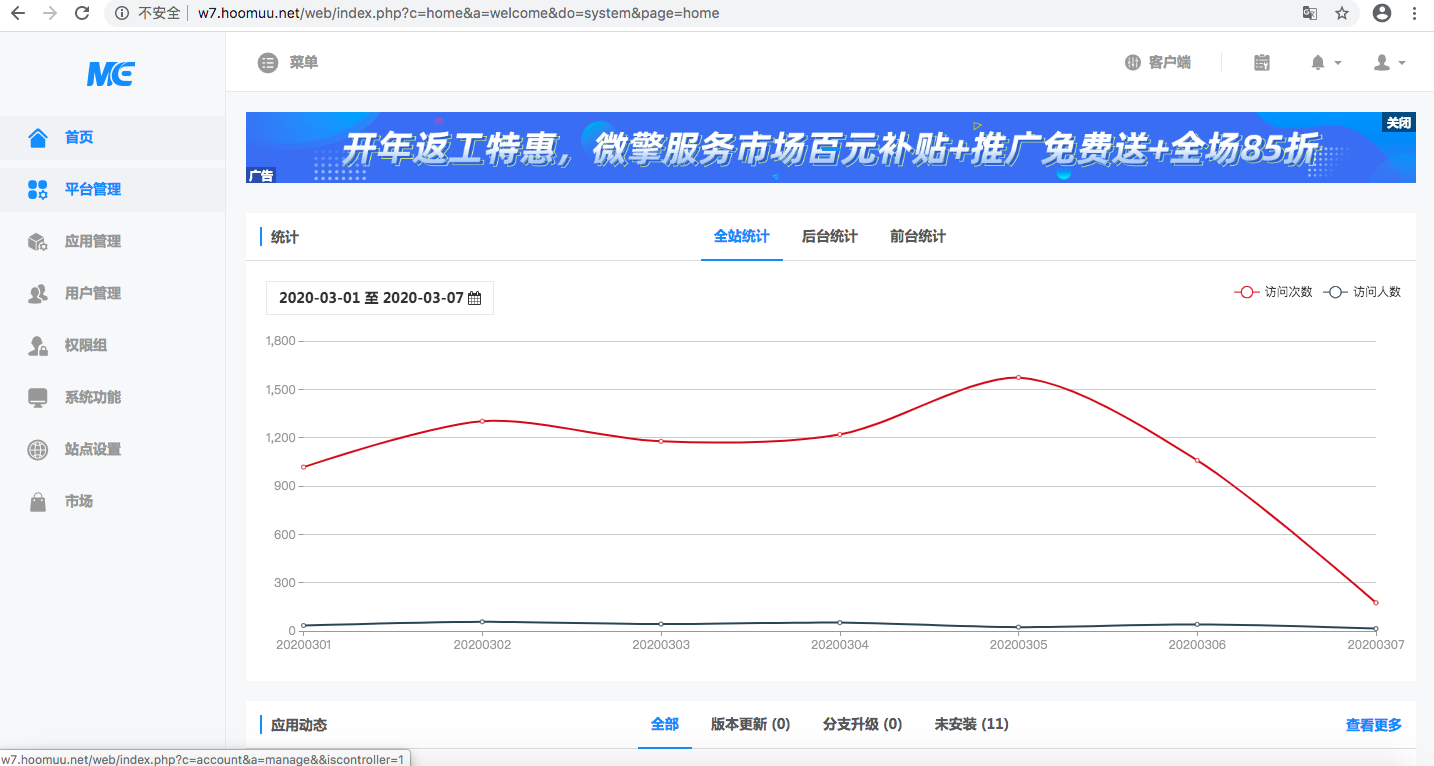Open the Chrome profile avatar icon
1434x766 pixels.
coord(1382,13)
